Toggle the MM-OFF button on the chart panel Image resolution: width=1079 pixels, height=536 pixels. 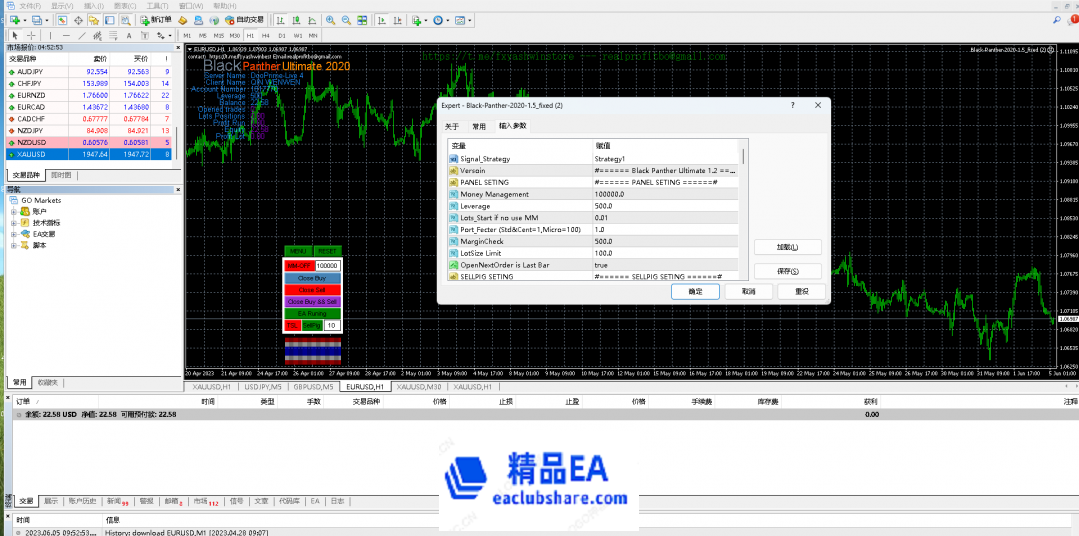click(x=299, y=265)
